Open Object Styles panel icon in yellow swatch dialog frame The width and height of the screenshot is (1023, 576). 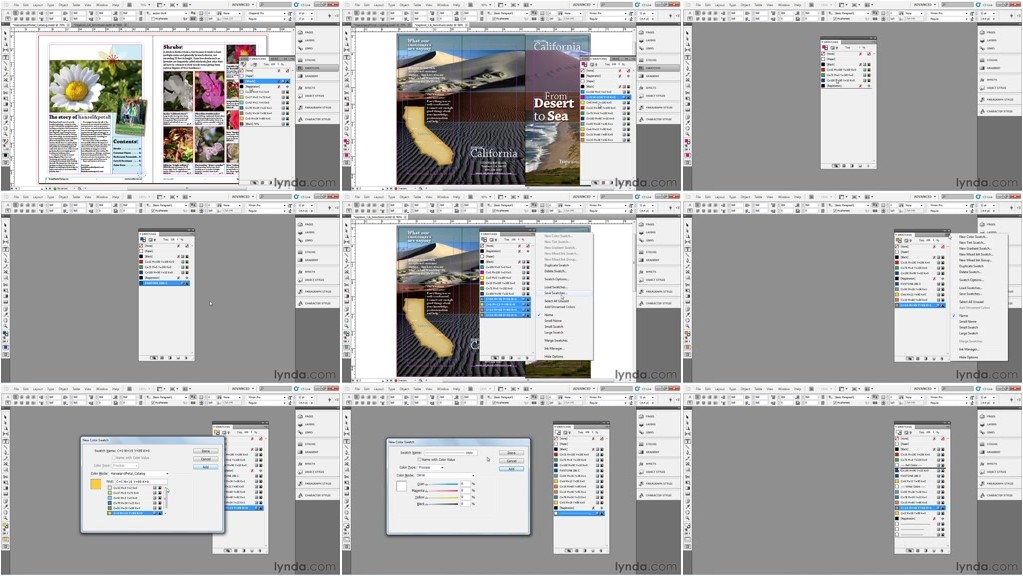[x=301, y=472]
